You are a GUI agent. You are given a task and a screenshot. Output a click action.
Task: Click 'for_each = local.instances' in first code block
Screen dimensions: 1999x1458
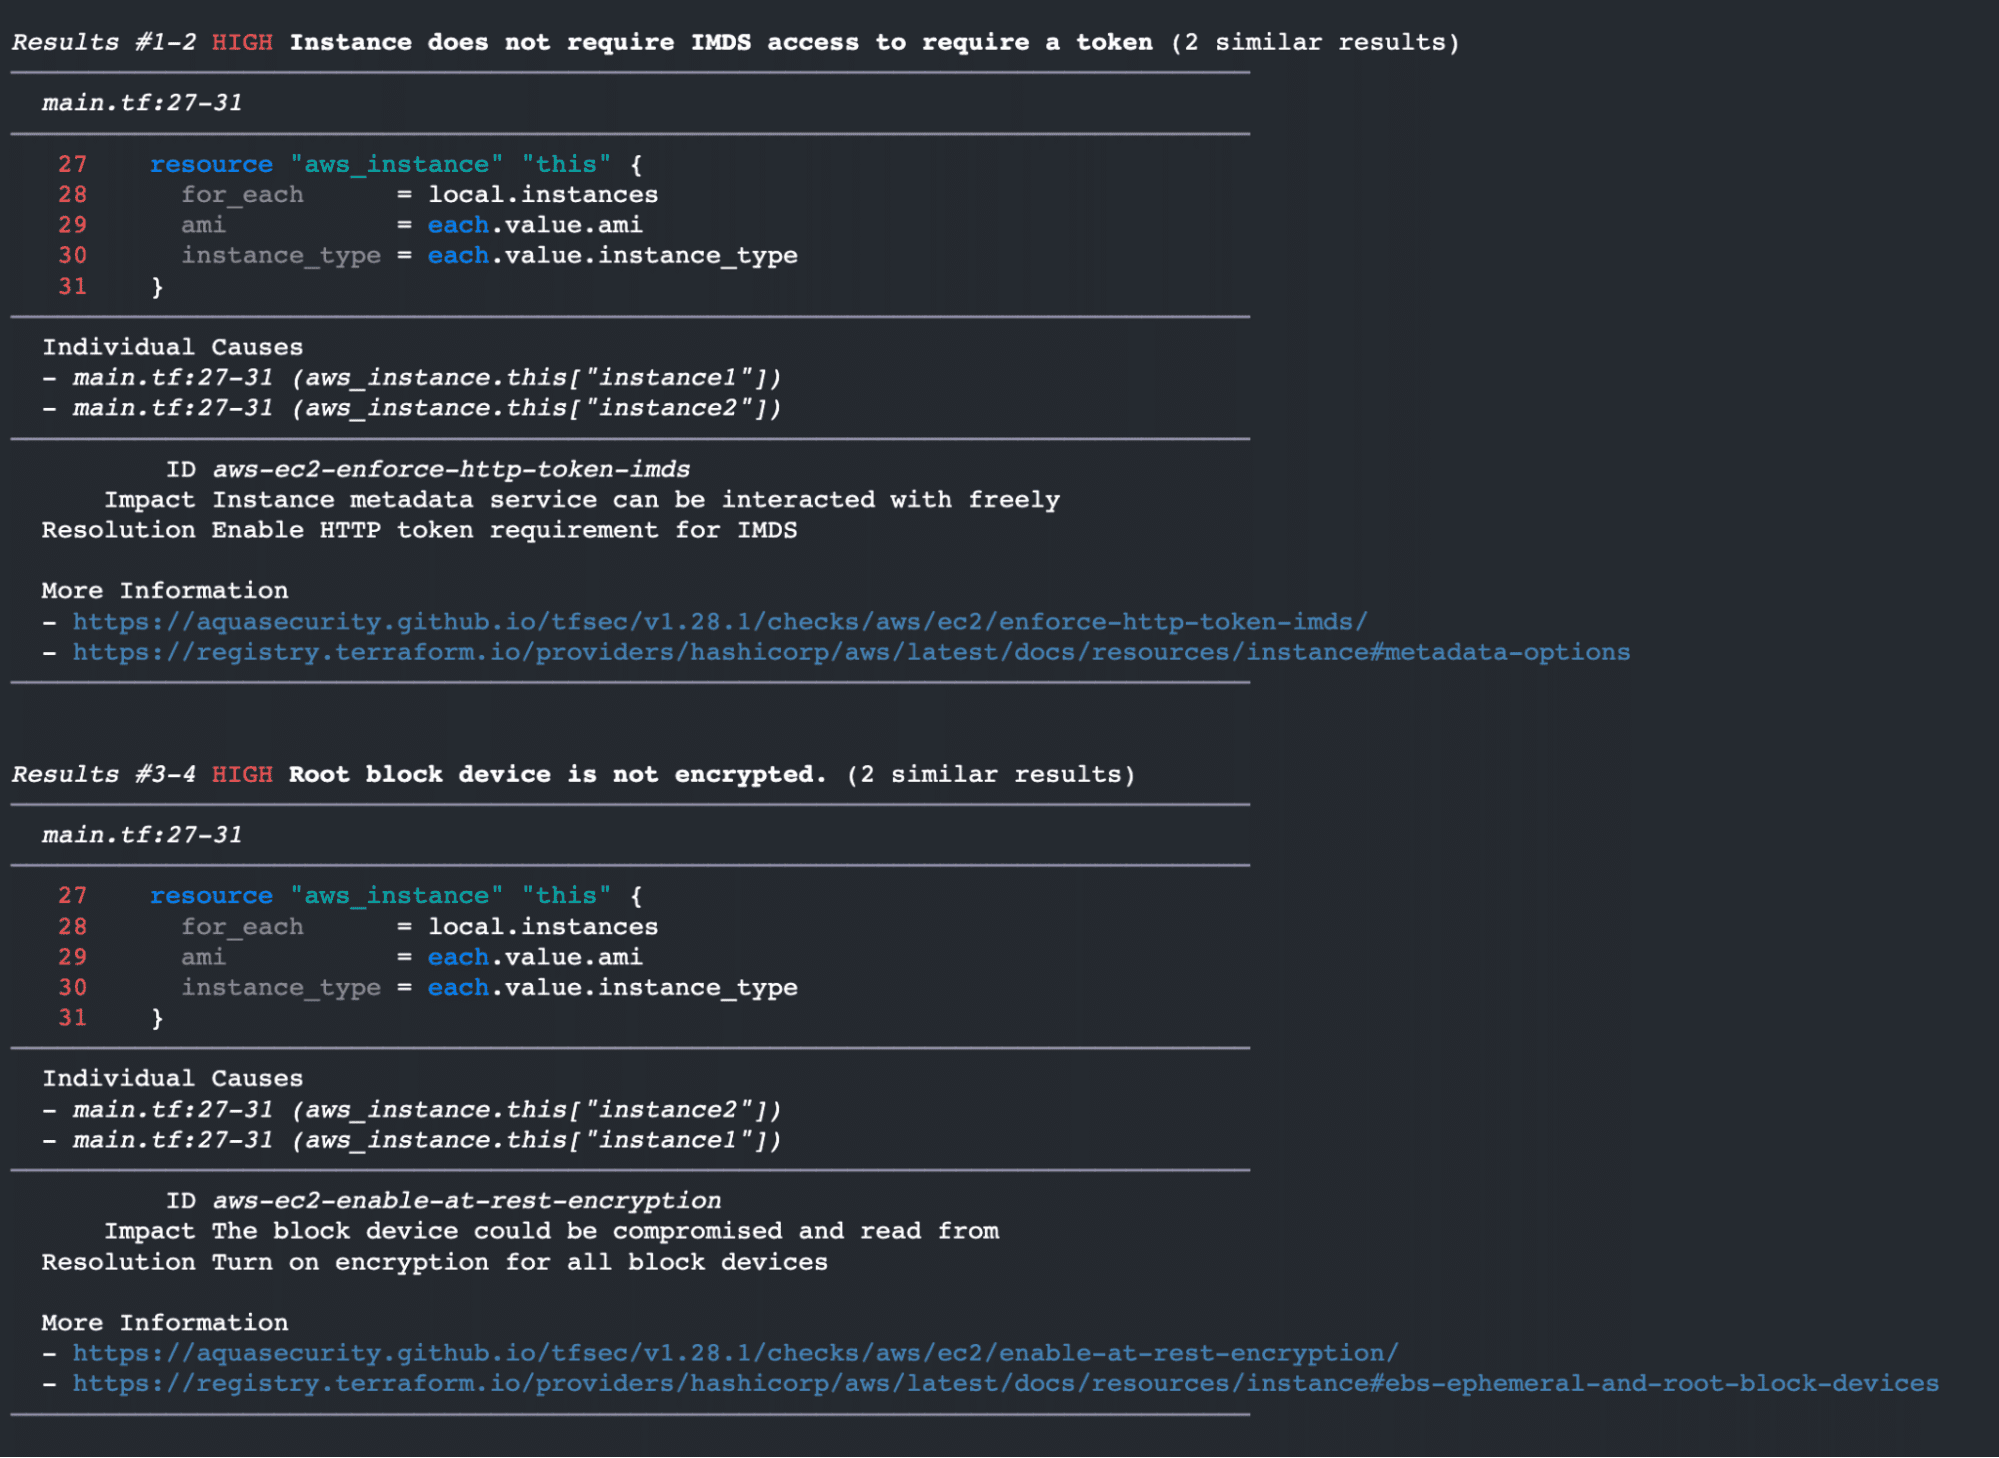(419, 195)
